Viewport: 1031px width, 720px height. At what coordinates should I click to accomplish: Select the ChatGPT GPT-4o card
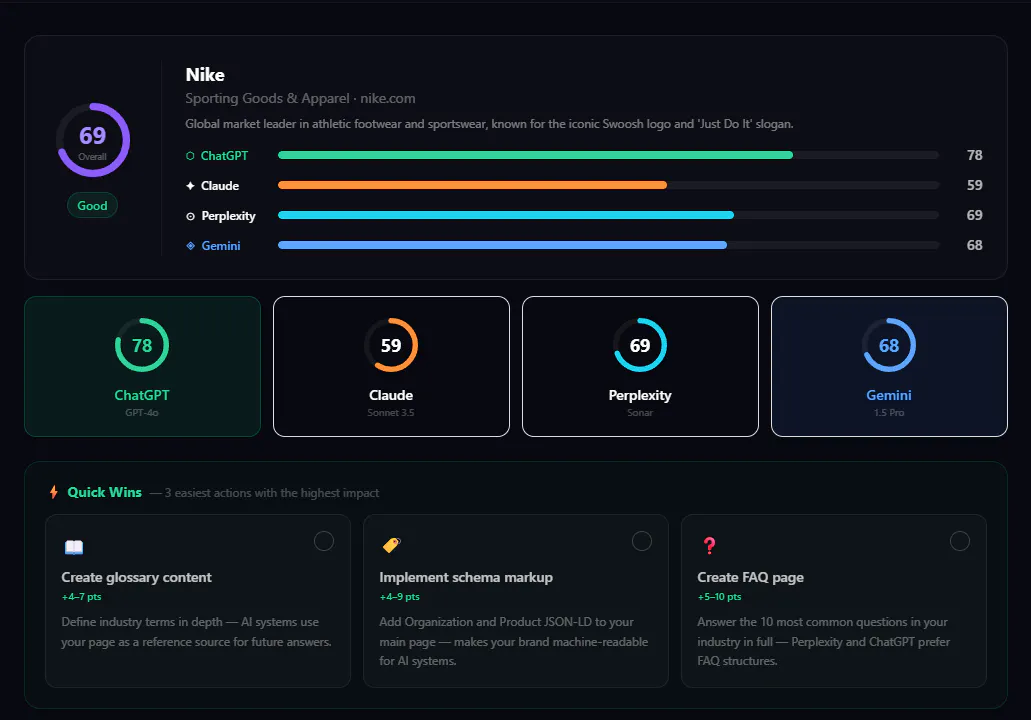(x=142, y=366)
